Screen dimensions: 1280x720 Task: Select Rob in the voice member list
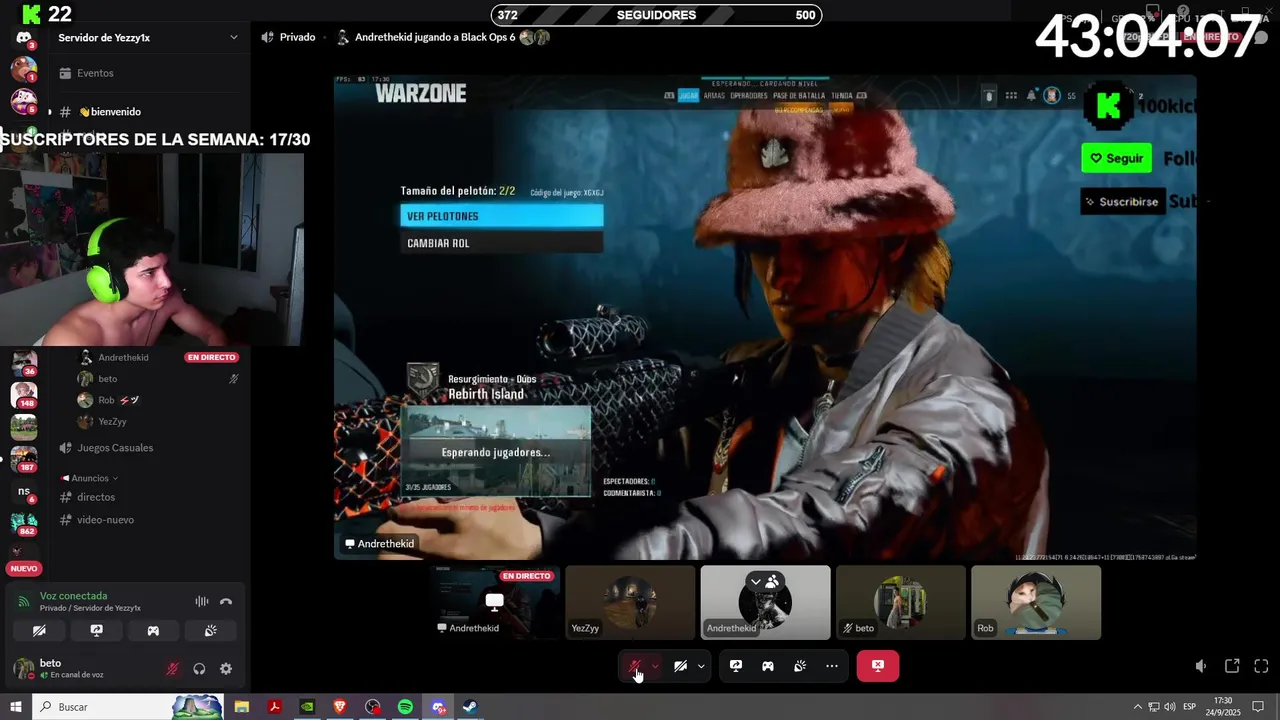(158, 400)
